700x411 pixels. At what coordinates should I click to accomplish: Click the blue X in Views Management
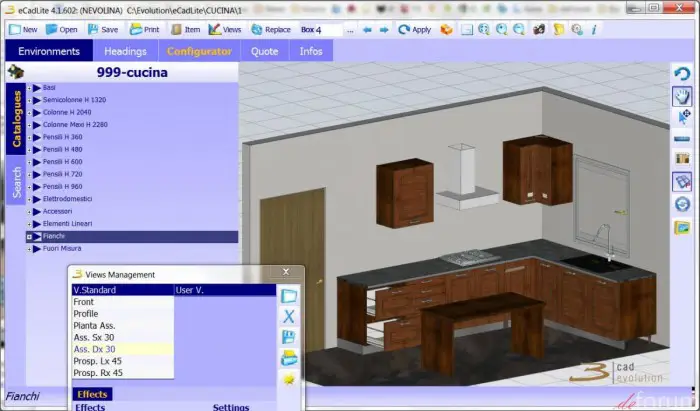coord(289,316)
